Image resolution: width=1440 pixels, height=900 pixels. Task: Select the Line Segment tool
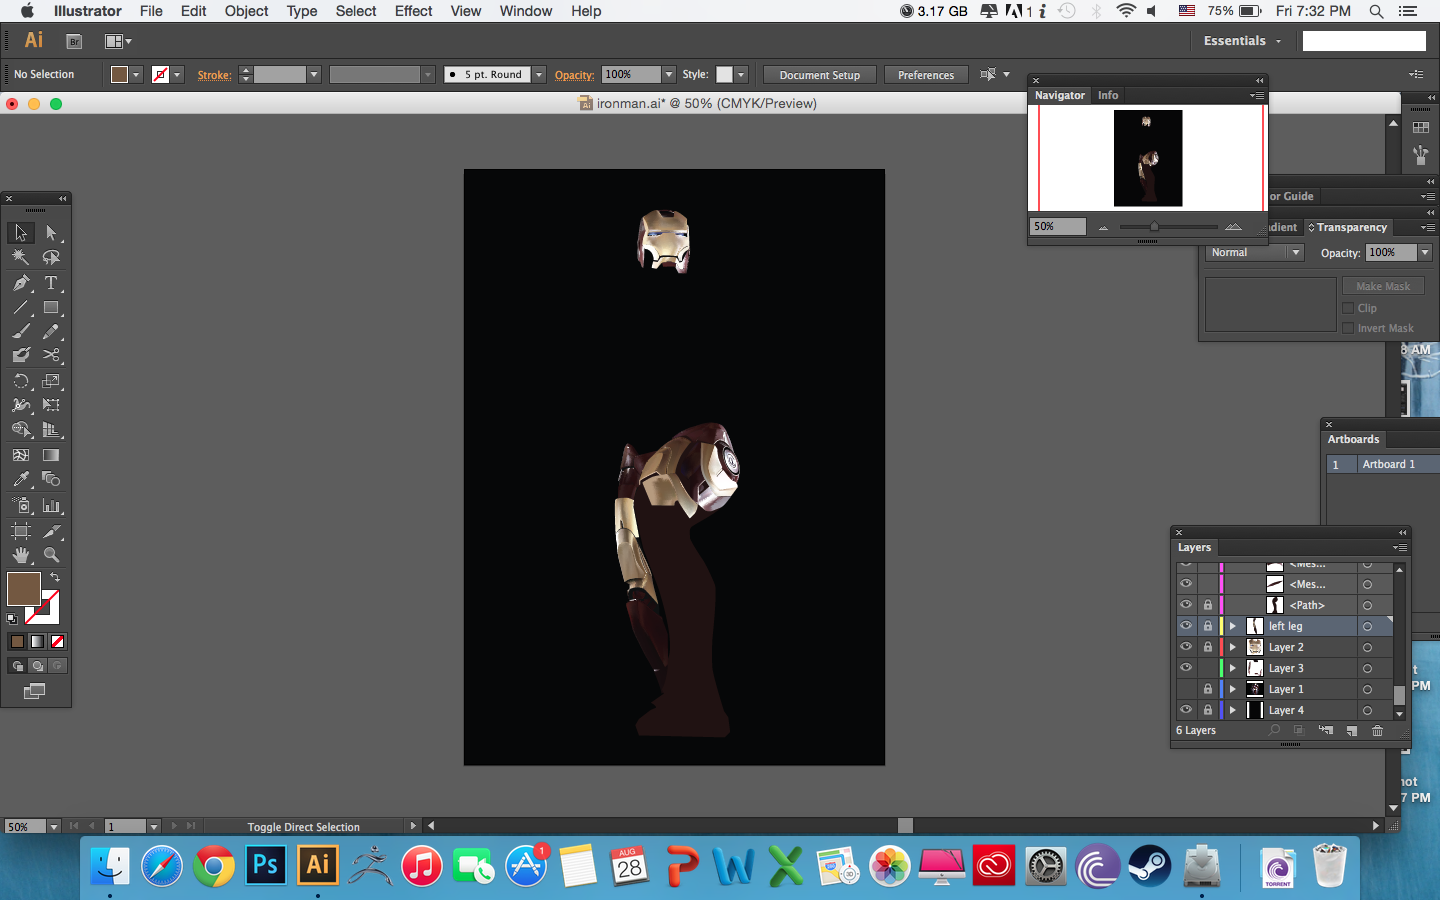(x=21, y=308)
